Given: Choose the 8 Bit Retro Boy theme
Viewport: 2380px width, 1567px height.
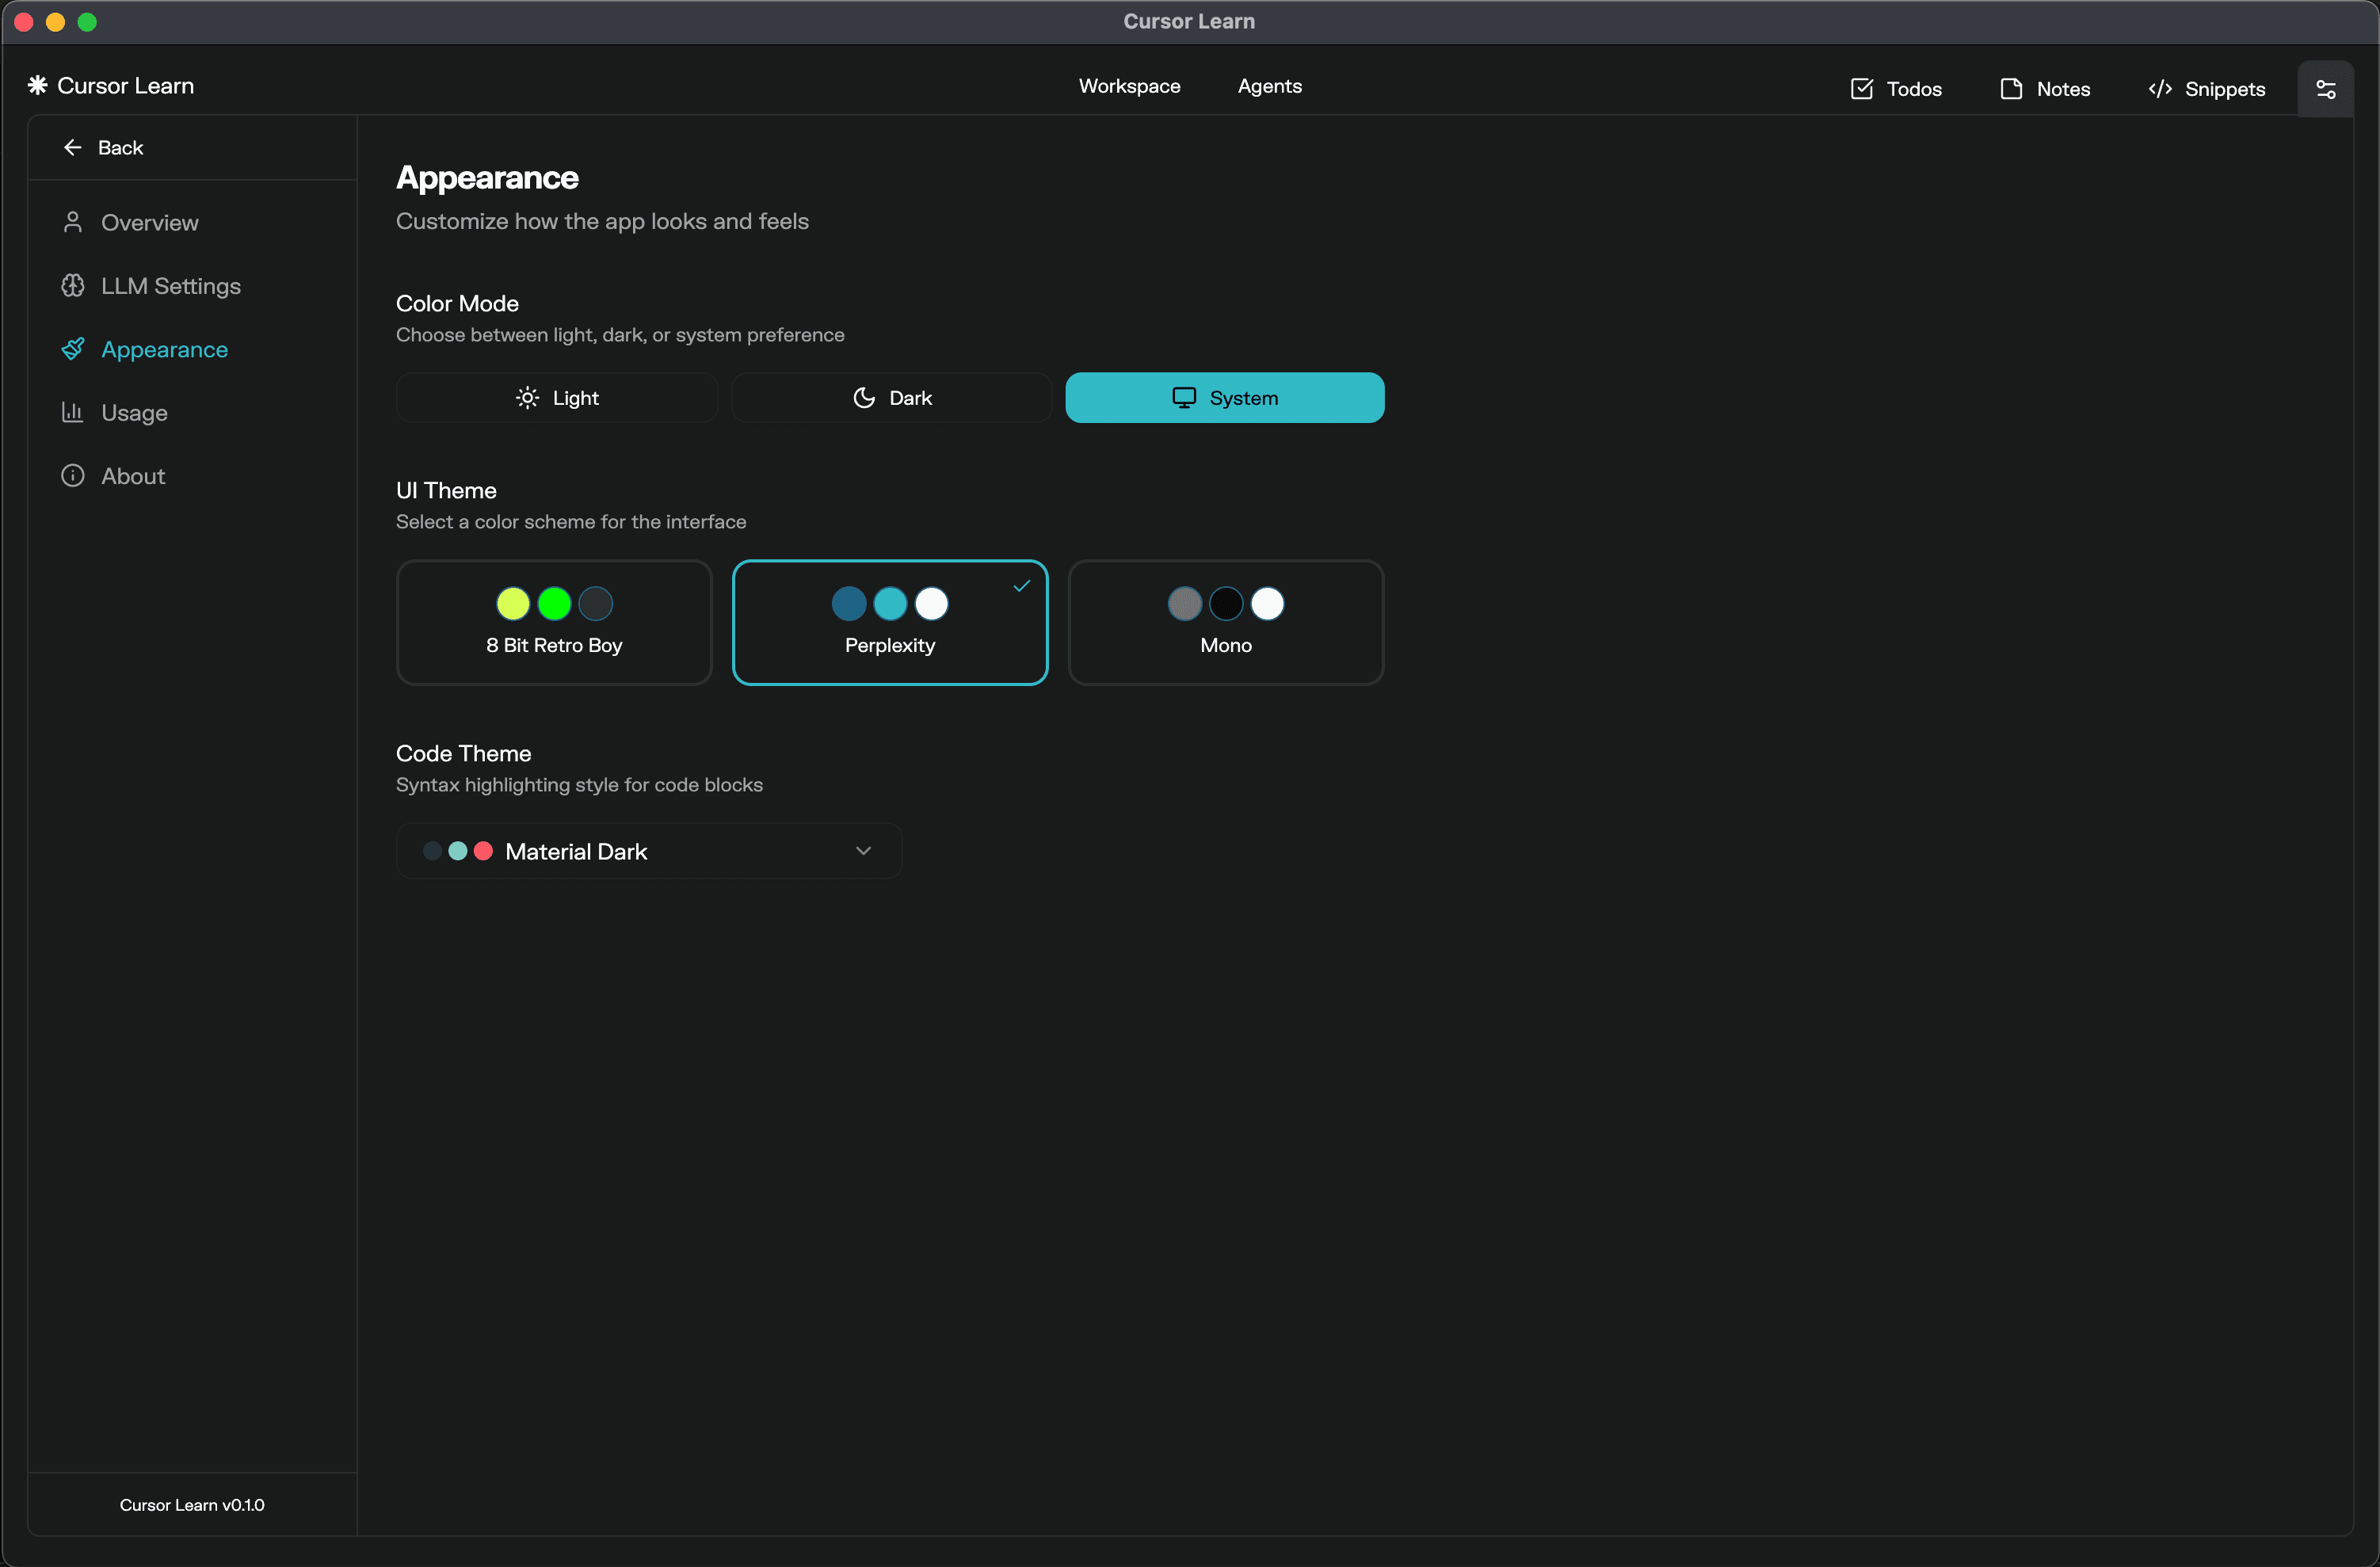Looking at the screenshot, I should [x=554, y=623].
